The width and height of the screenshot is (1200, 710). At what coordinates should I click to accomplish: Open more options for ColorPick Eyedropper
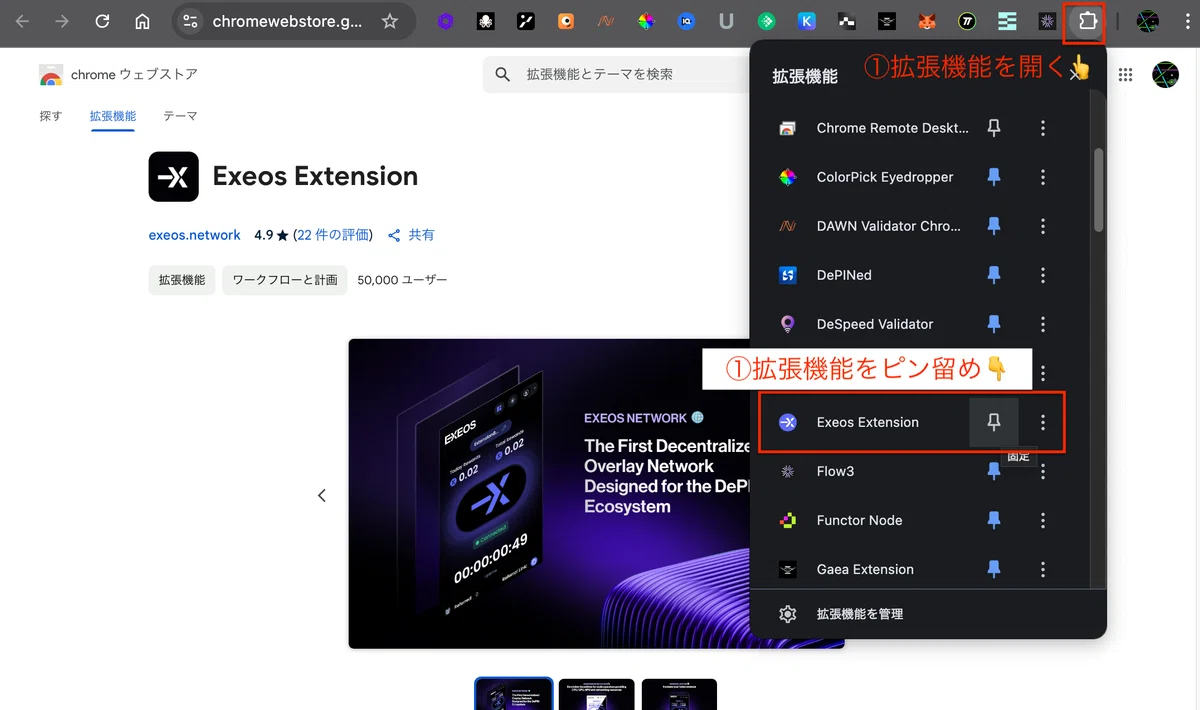(x=1043, y=177)
